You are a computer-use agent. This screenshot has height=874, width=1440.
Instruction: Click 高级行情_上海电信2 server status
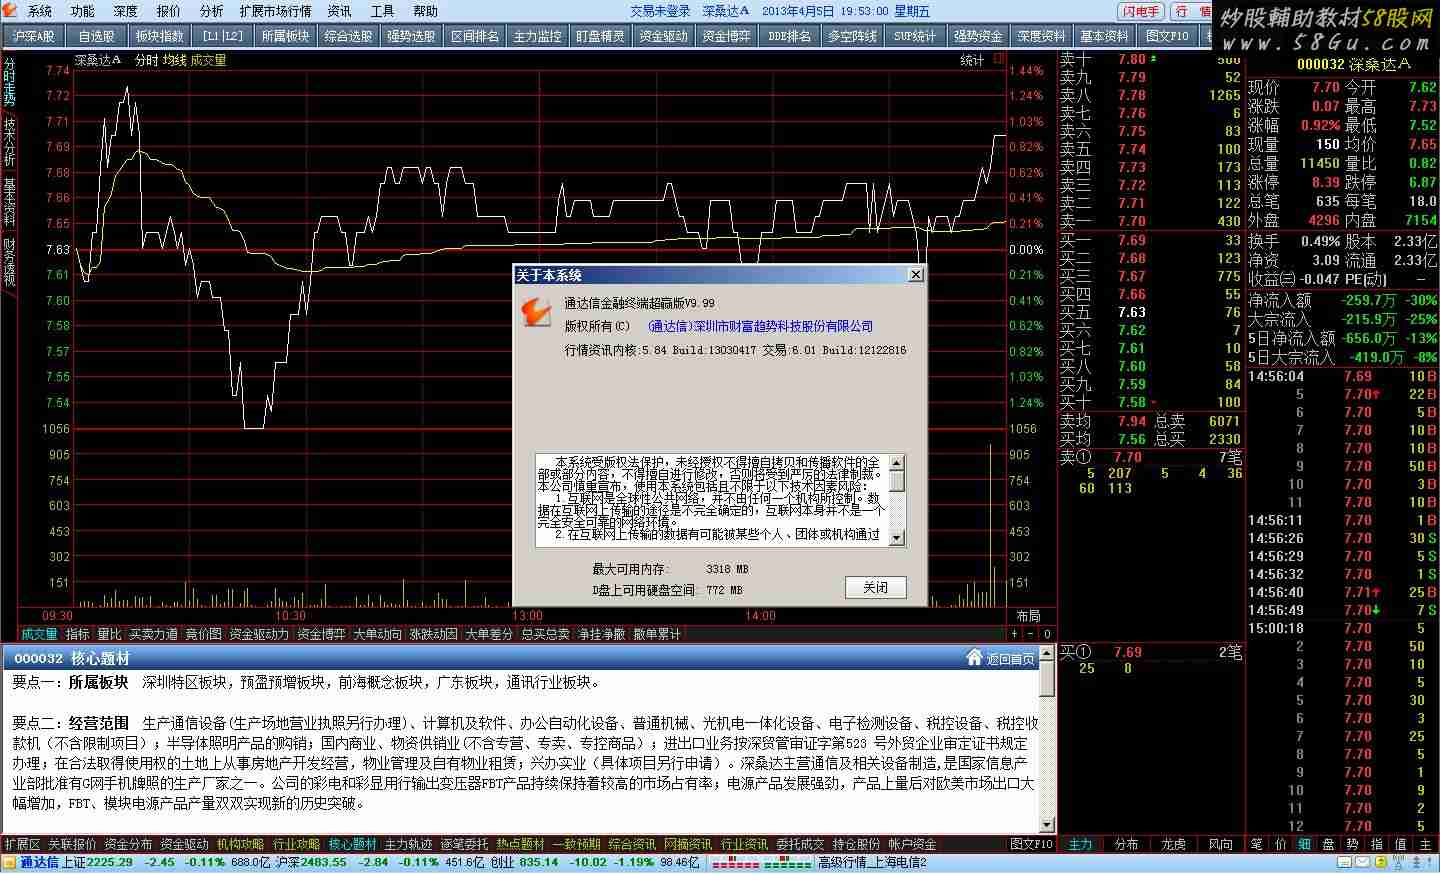[x=872, y=862]
